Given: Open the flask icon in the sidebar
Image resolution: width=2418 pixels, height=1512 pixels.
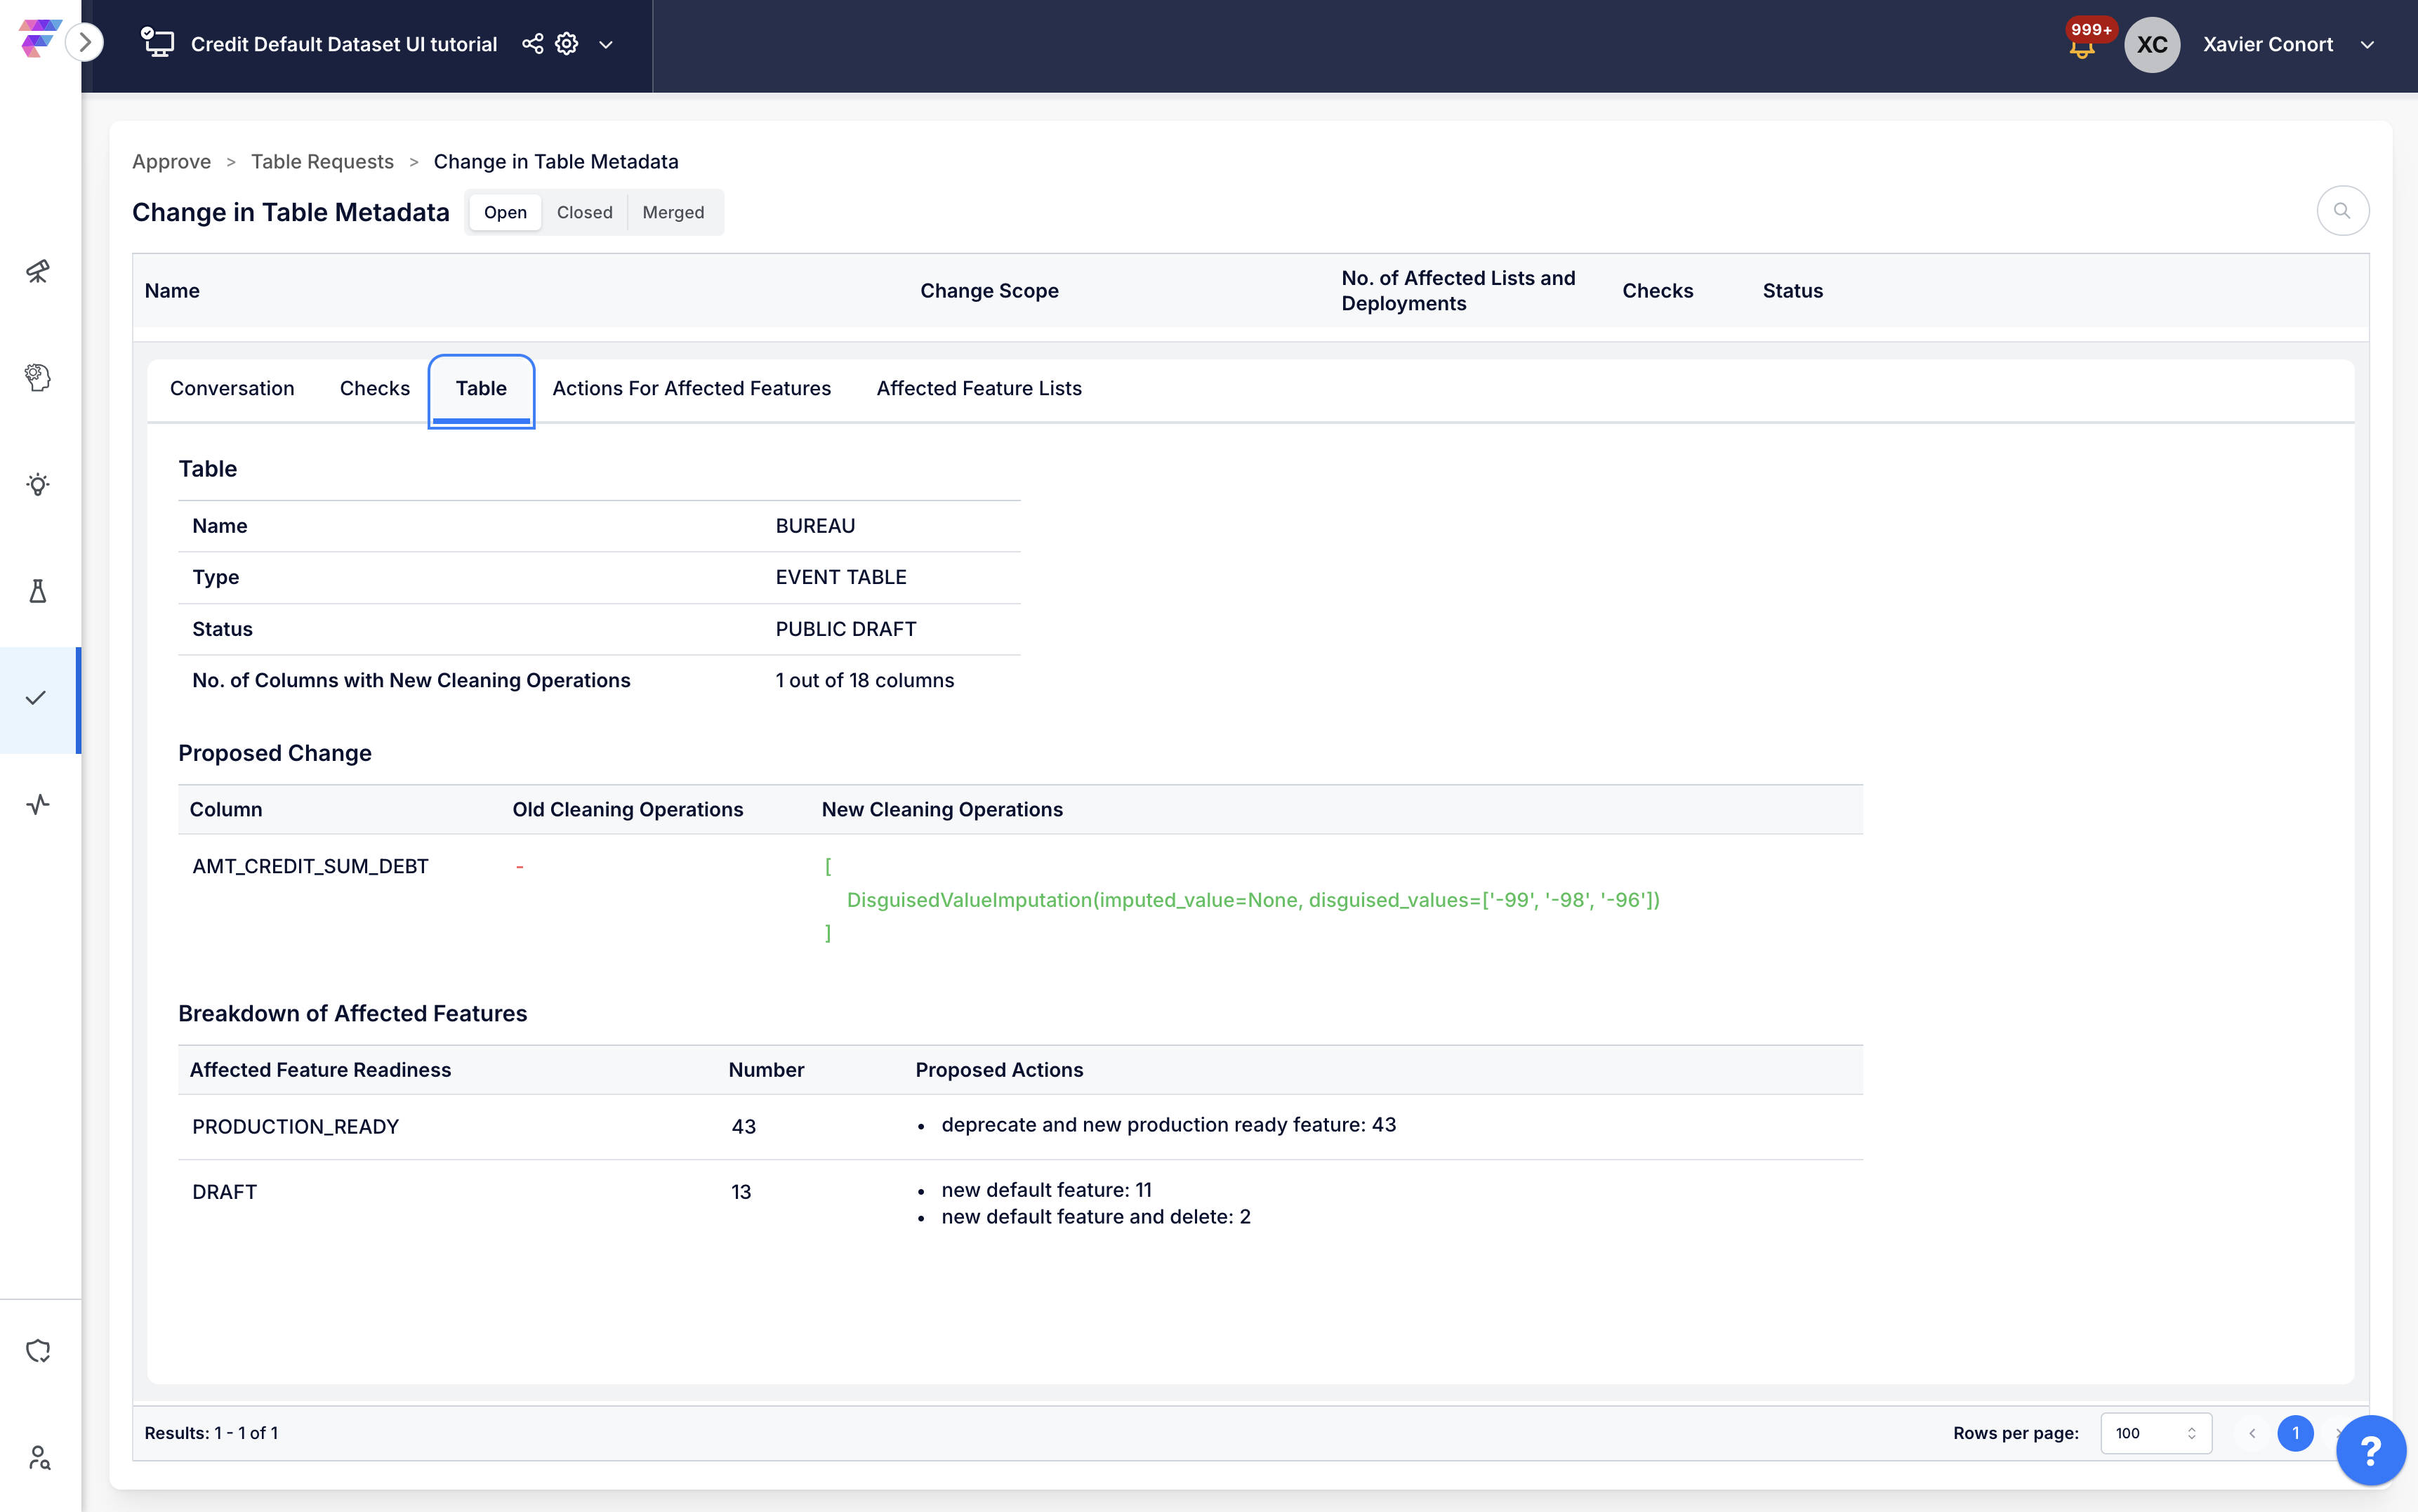Looking at the screenshot, I should (x=38, y=591).
